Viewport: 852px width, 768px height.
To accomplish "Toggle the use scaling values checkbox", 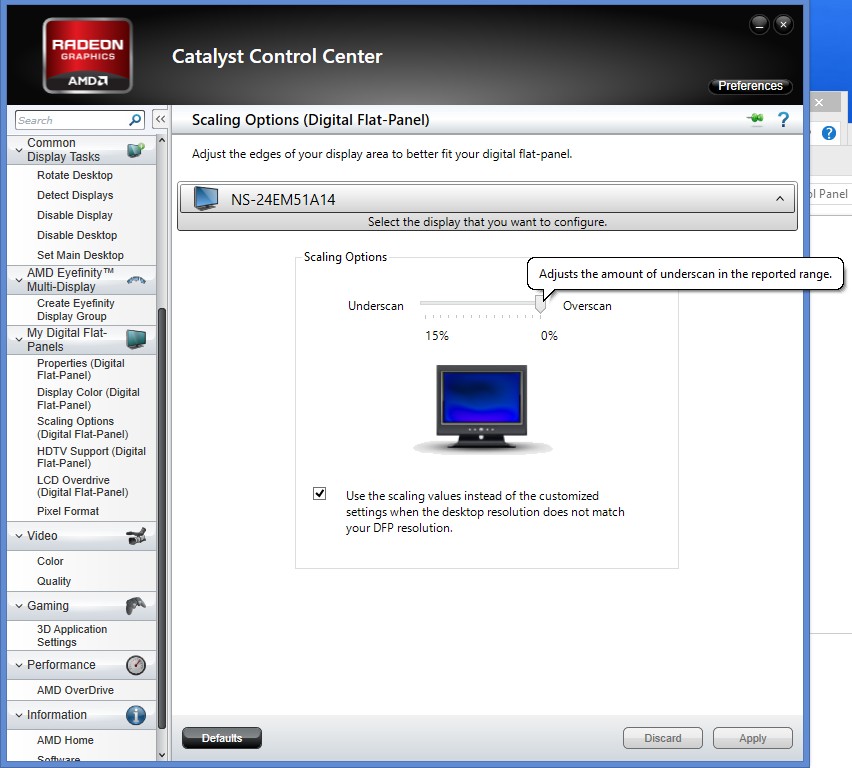I will 319,493.
